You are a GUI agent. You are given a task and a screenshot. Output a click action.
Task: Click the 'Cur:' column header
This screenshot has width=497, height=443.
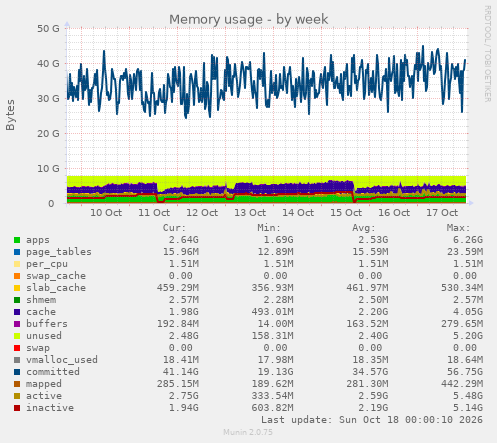pyautogui.click(x=174, y=228)
